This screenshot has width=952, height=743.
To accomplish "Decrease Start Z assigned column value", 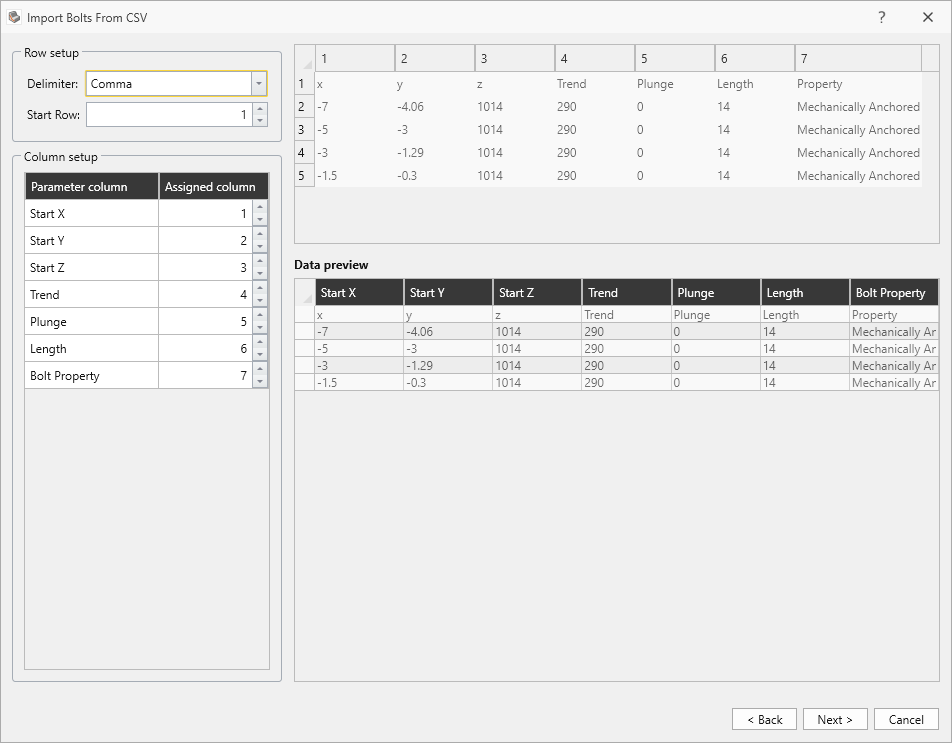I will pos(260,274).
